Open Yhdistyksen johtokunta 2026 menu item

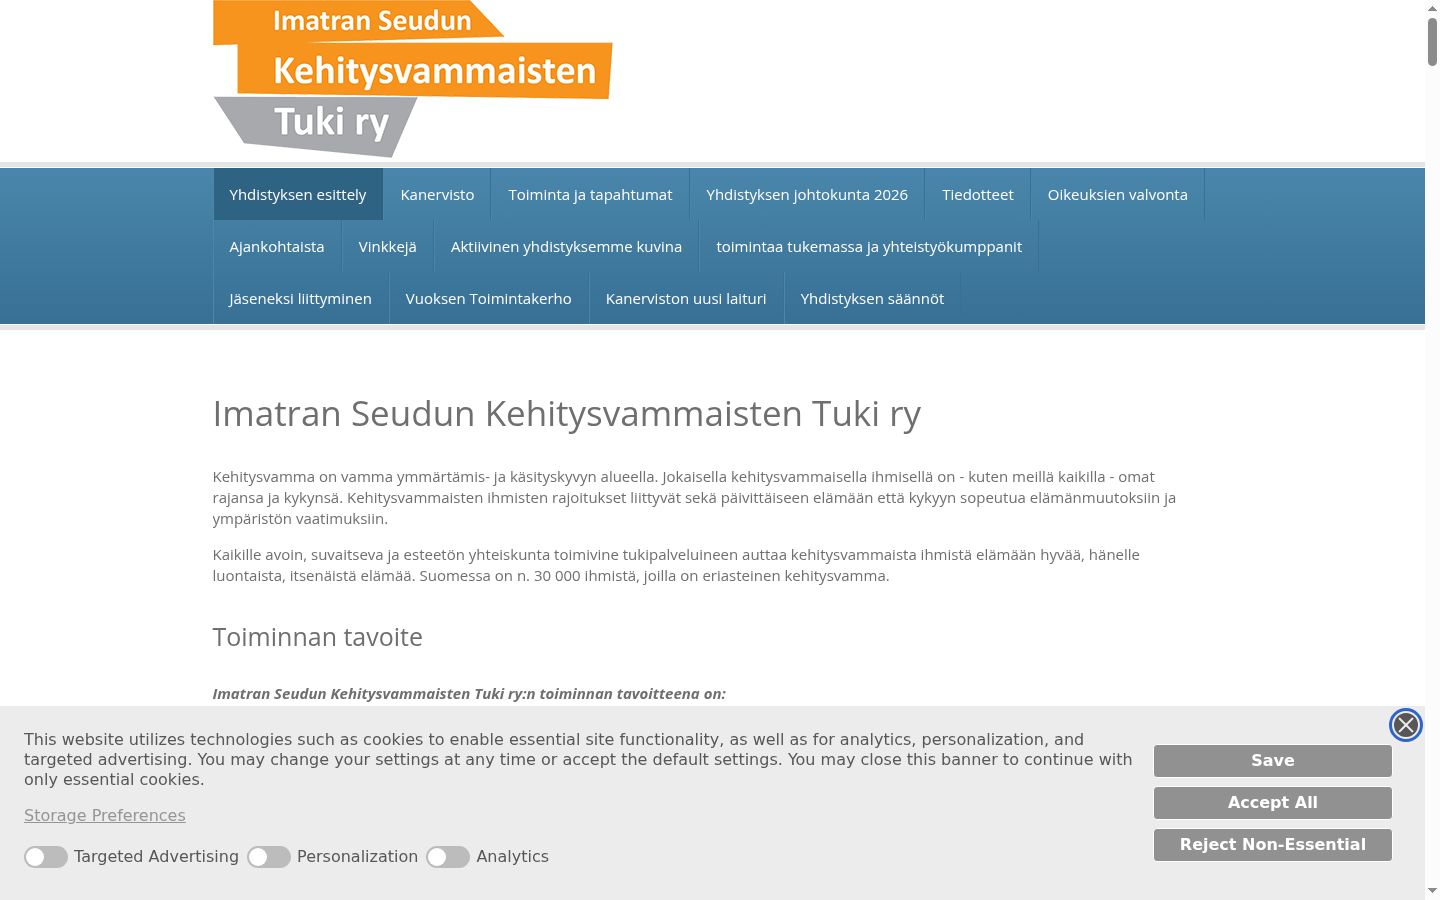(x=807, y=194)
